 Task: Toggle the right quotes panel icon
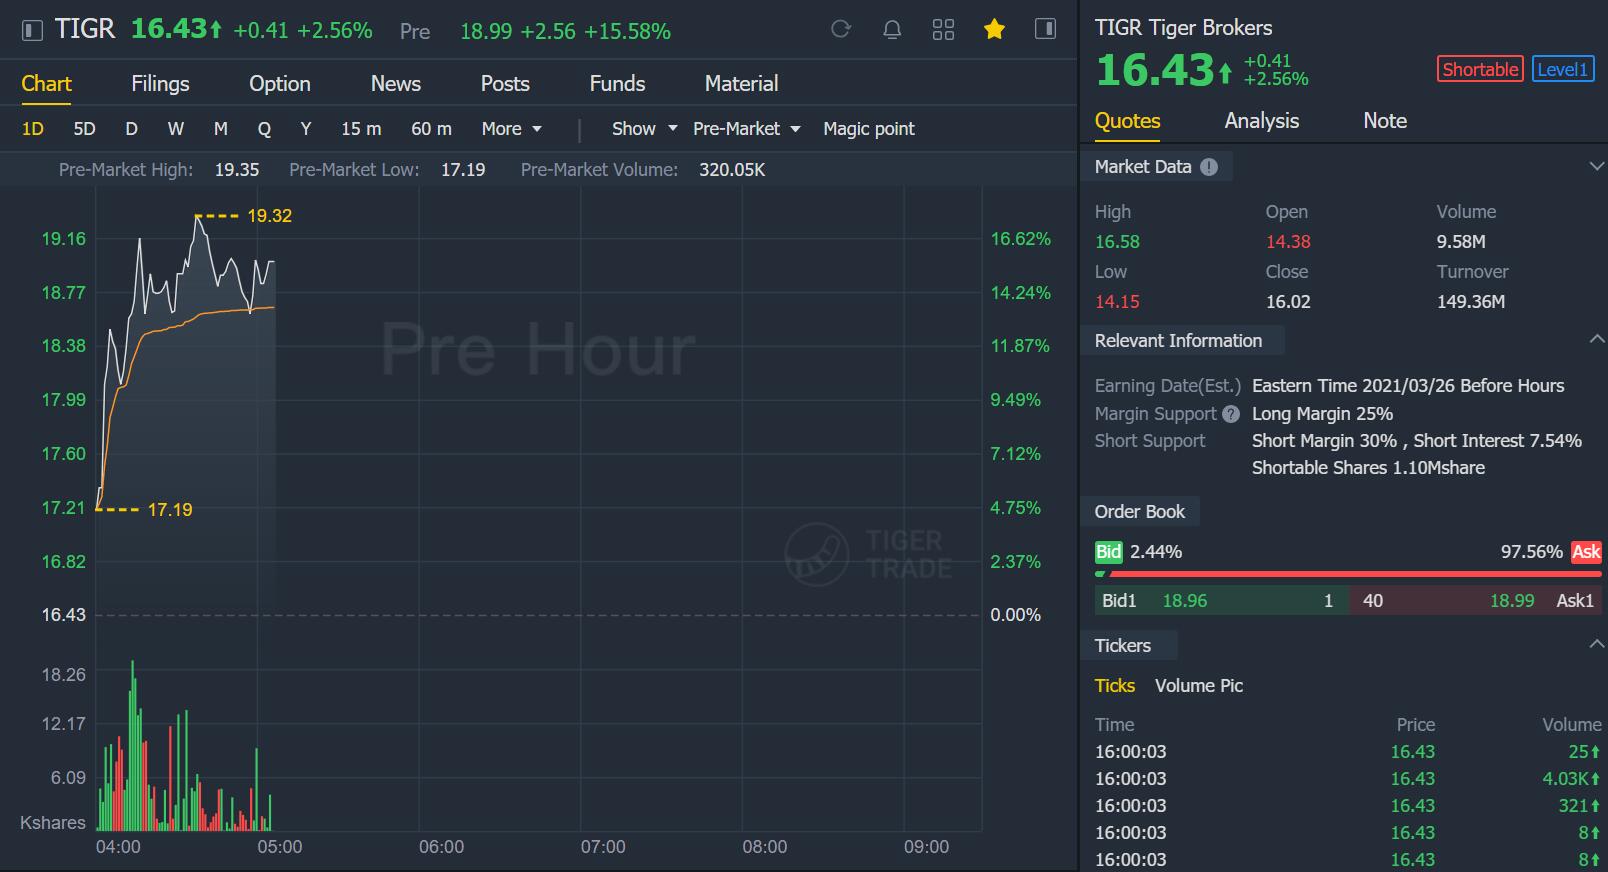tap(1045, 29)
